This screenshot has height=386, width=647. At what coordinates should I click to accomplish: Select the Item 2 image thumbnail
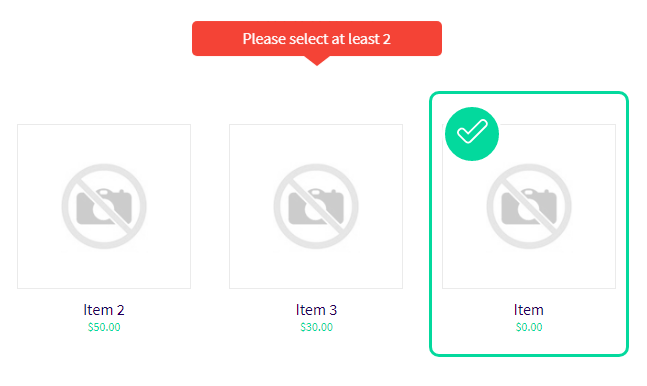(x=104, y=206)
